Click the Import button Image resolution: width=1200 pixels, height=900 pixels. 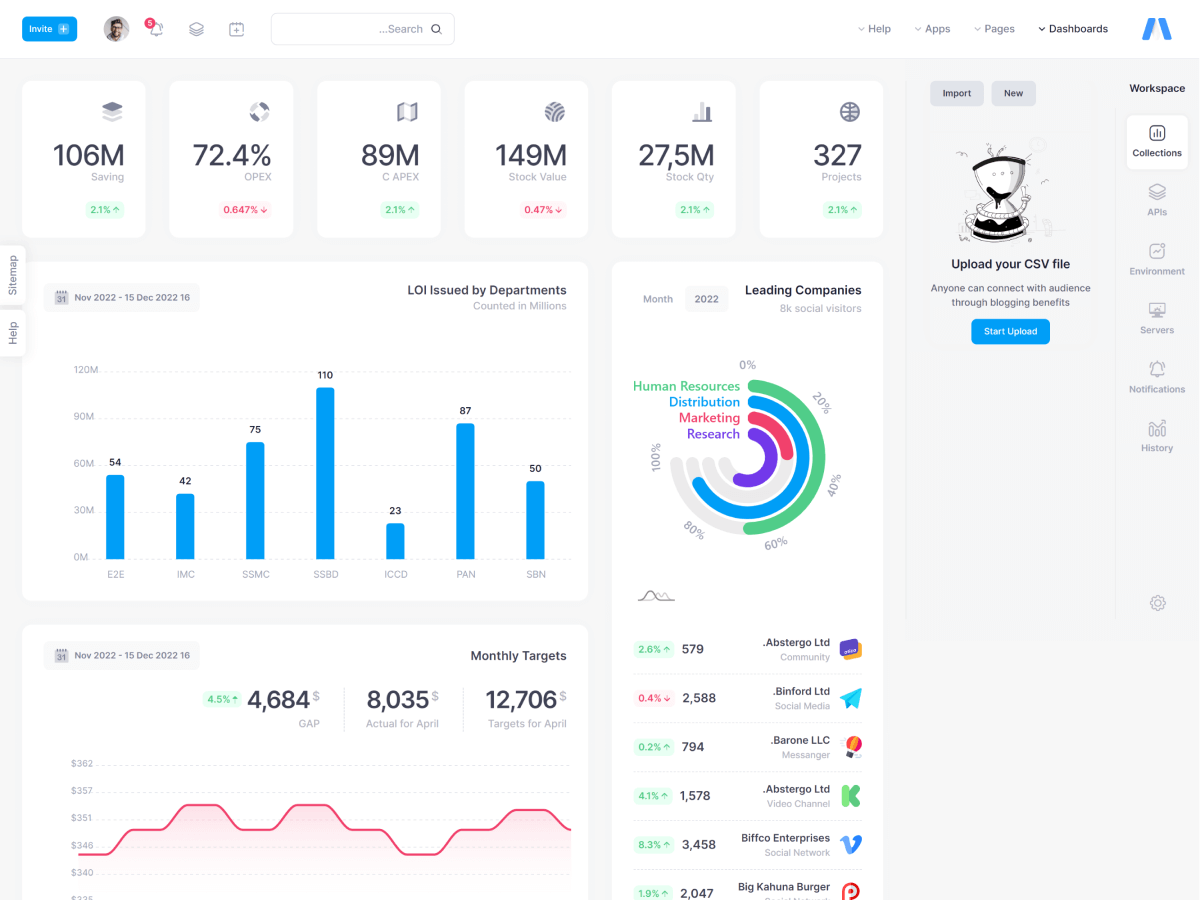[x=956, y=93]
